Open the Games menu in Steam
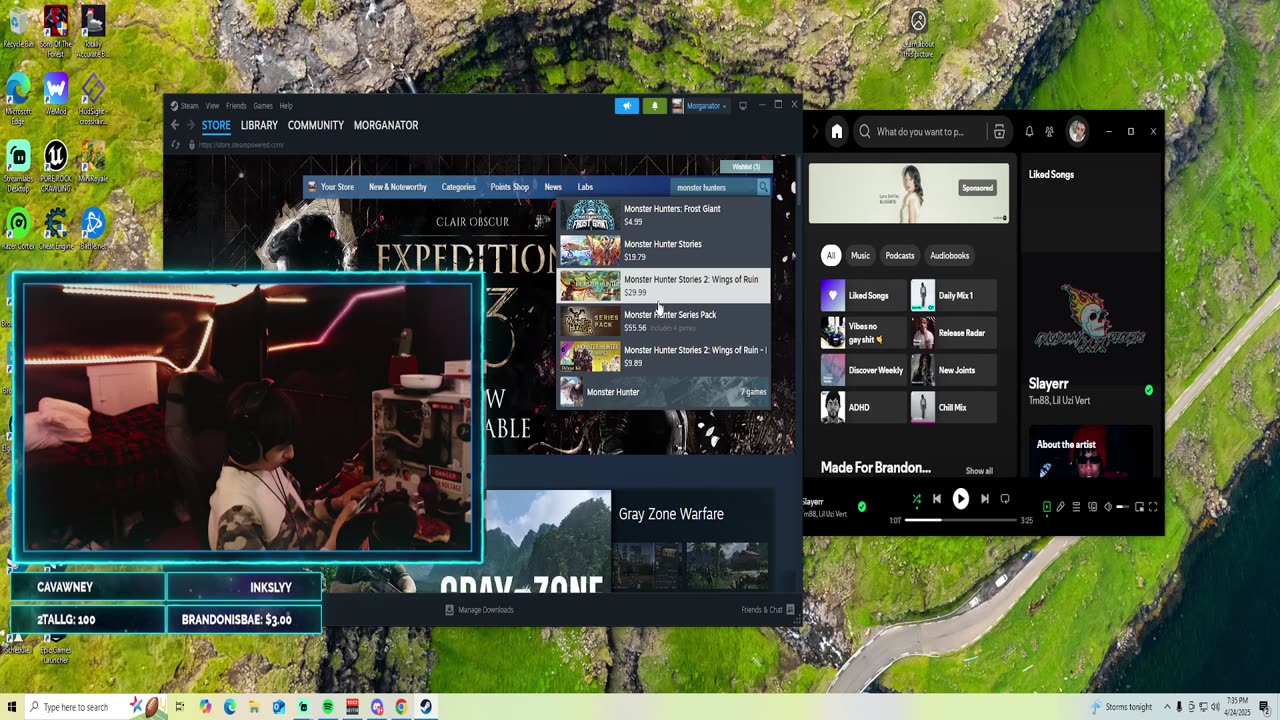The image size is (1280, 720). point(263,106)
